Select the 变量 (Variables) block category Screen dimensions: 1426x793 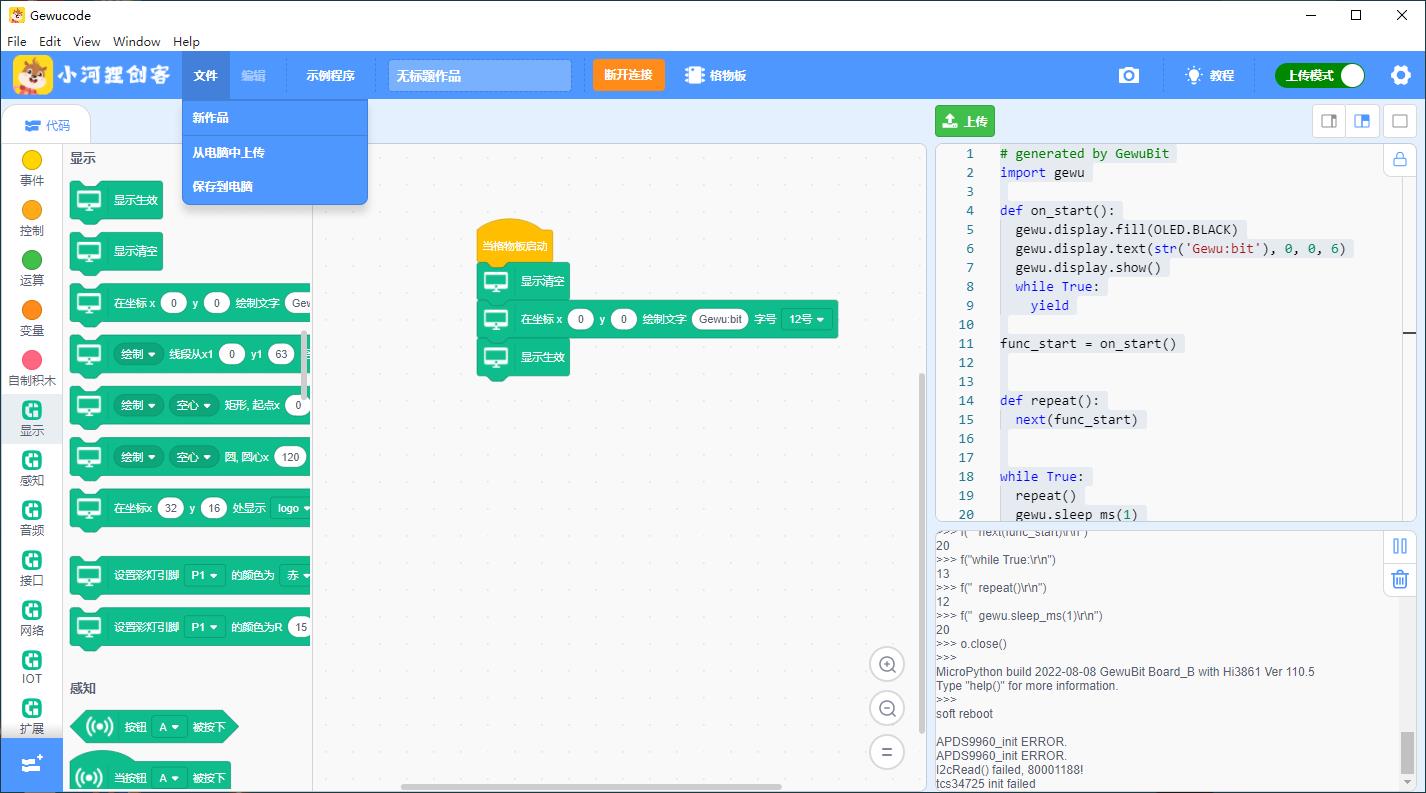pyautogui.click(x=32, y=318)
